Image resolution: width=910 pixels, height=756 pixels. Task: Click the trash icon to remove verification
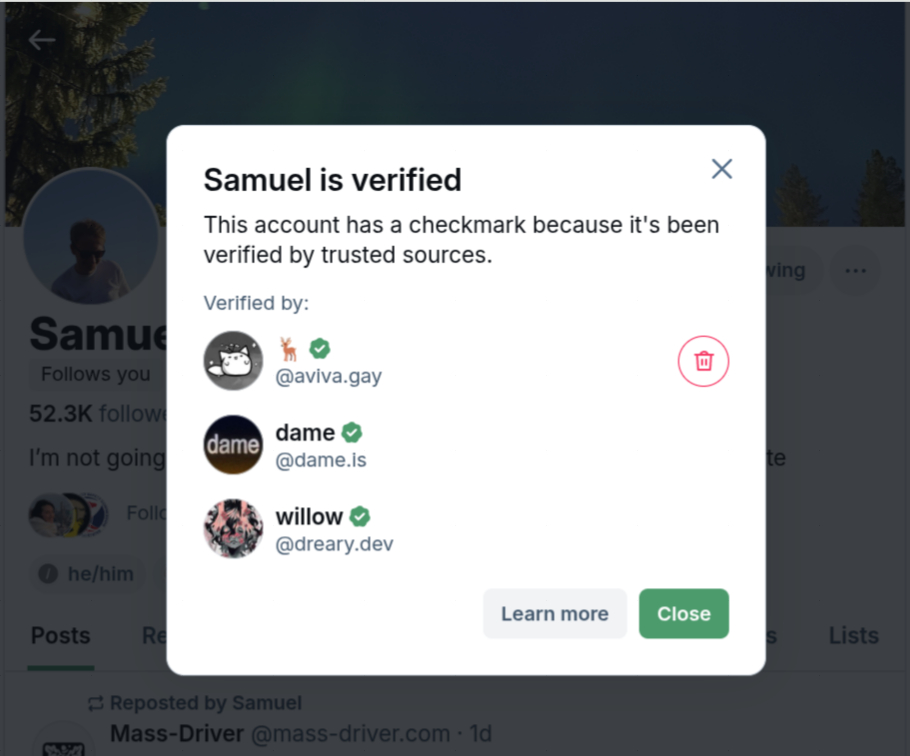pyautogui.click(x=703, y=361)
